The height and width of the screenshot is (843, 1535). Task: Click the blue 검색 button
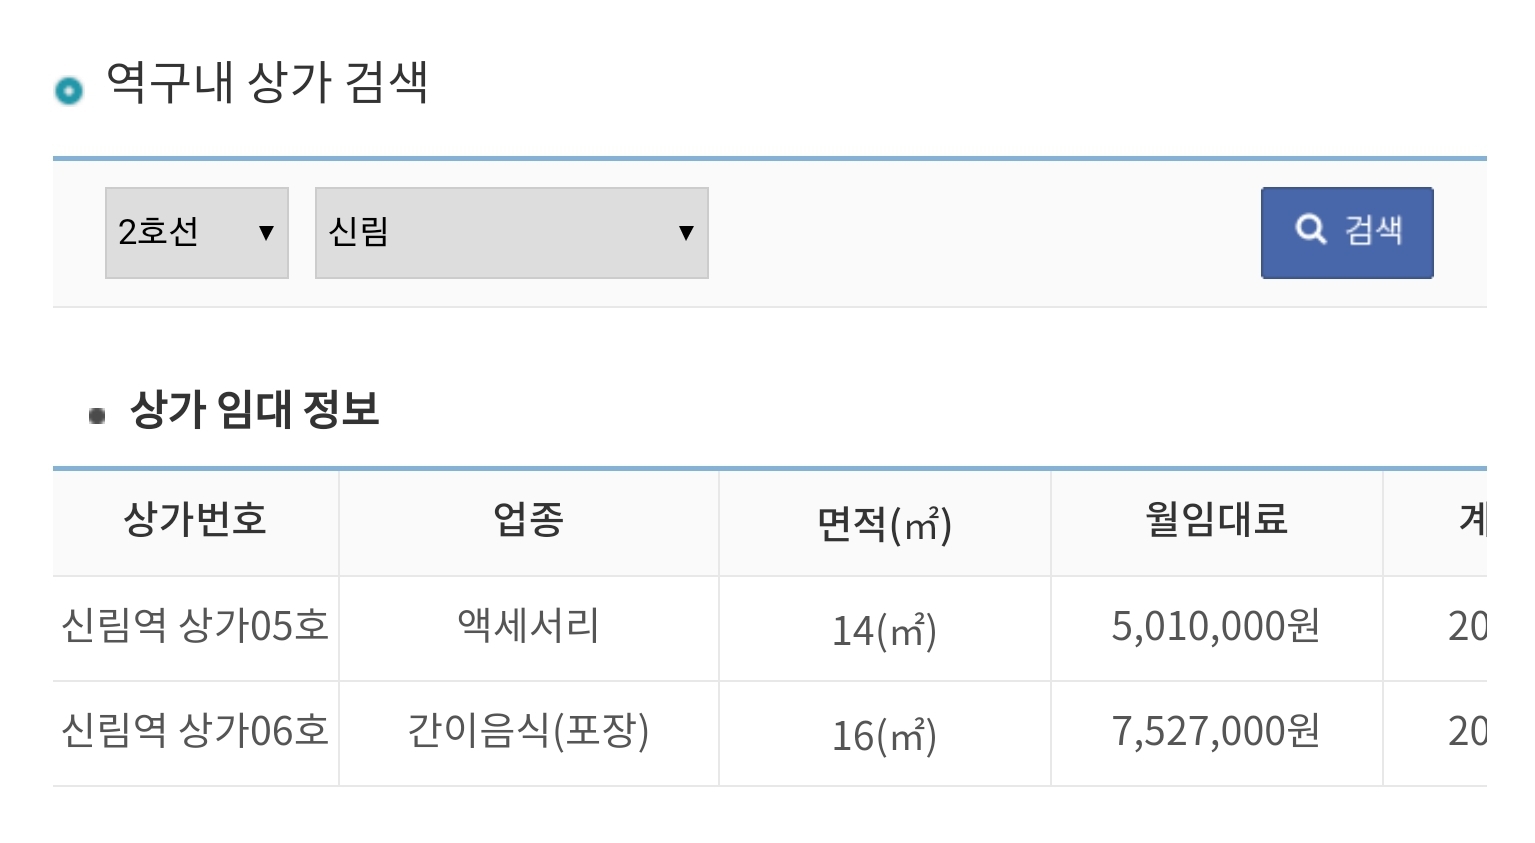tap(1347, 233)
